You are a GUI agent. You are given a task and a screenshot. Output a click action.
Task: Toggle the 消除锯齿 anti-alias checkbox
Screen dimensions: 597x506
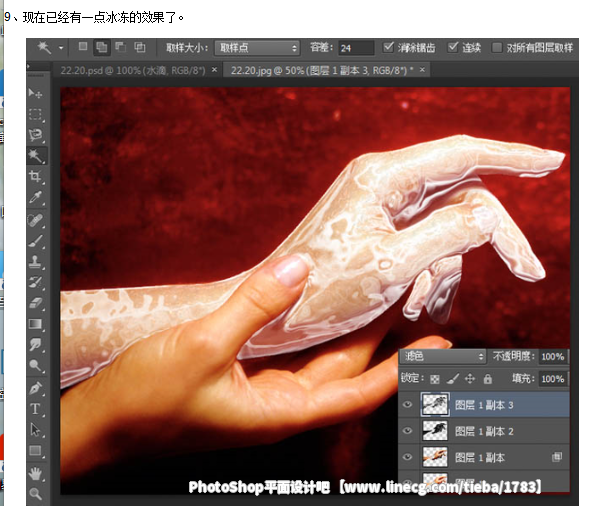(x=388, y=47)
